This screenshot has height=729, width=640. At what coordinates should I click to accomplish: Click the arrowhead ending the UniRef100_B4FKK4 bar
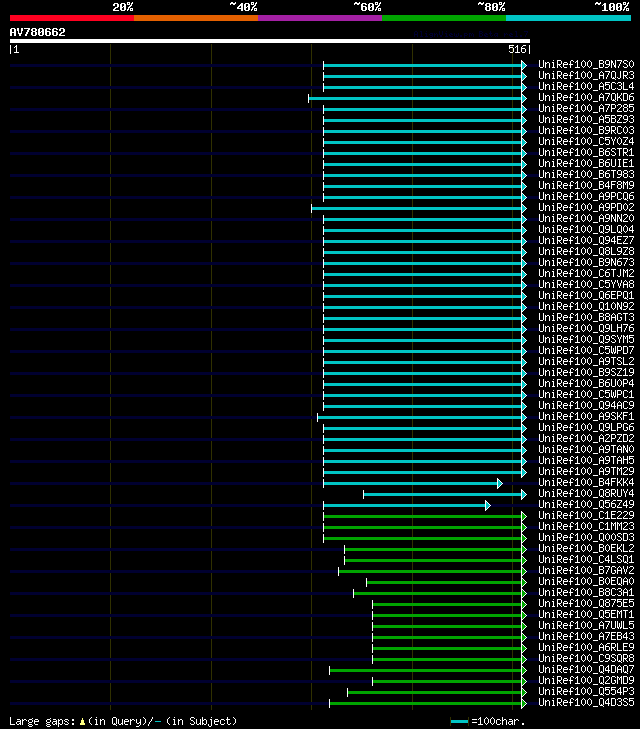(x=500, y=484)
